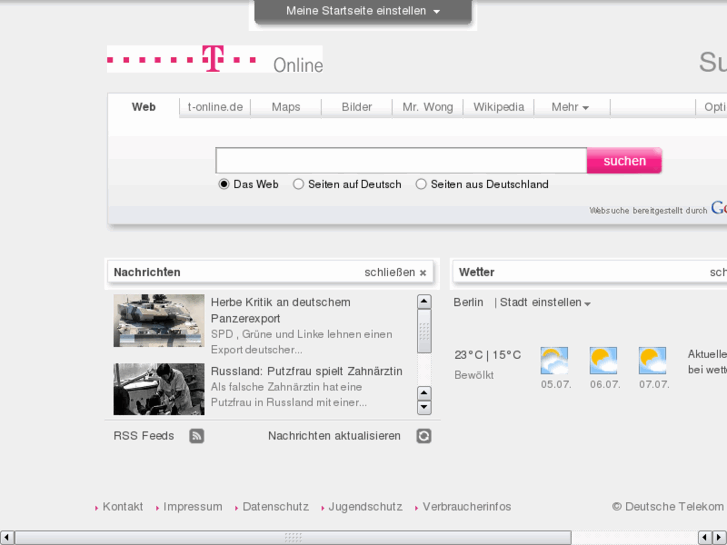Click the news list scroll-down arrow
Image resolution: width=727 pixels, height=545 pixels.
point(424,408)
